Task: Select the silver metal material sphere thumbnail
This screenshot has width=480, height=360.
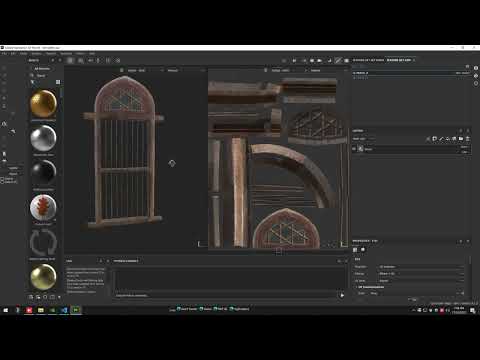Action: coord(43,138)
